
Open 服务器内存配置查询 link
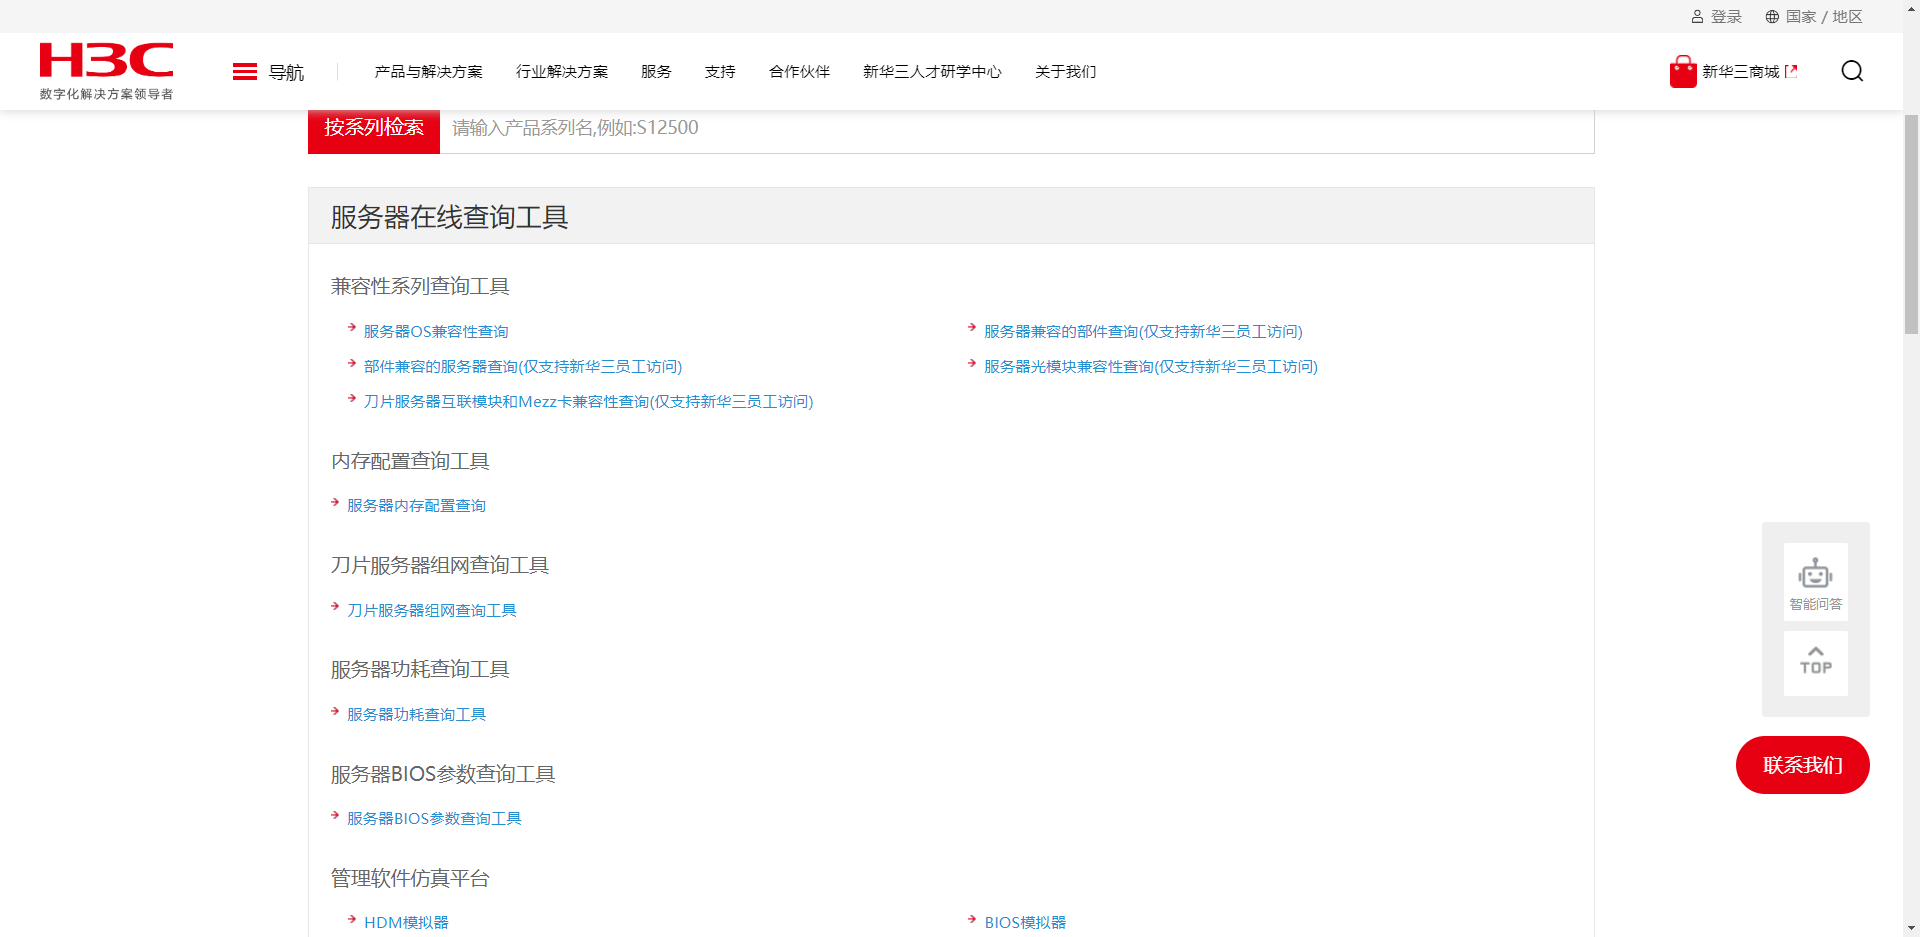(x=416, y=506)
